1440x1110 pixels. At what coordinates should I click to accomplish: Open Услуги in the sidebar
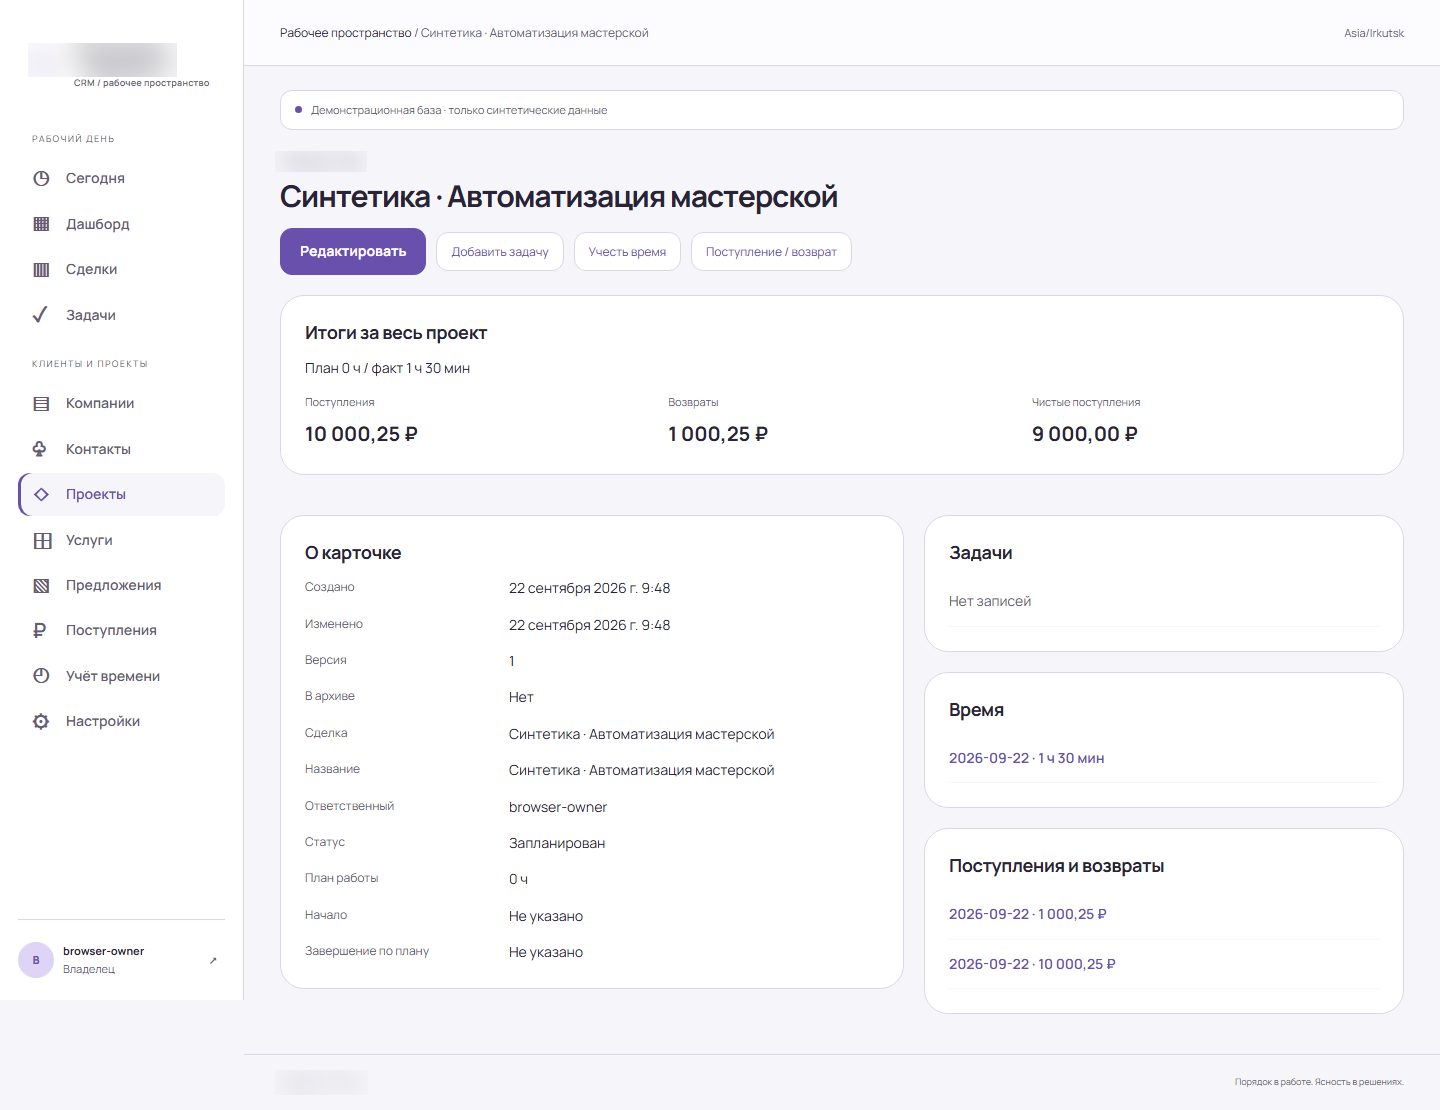(x=121, y=540)
